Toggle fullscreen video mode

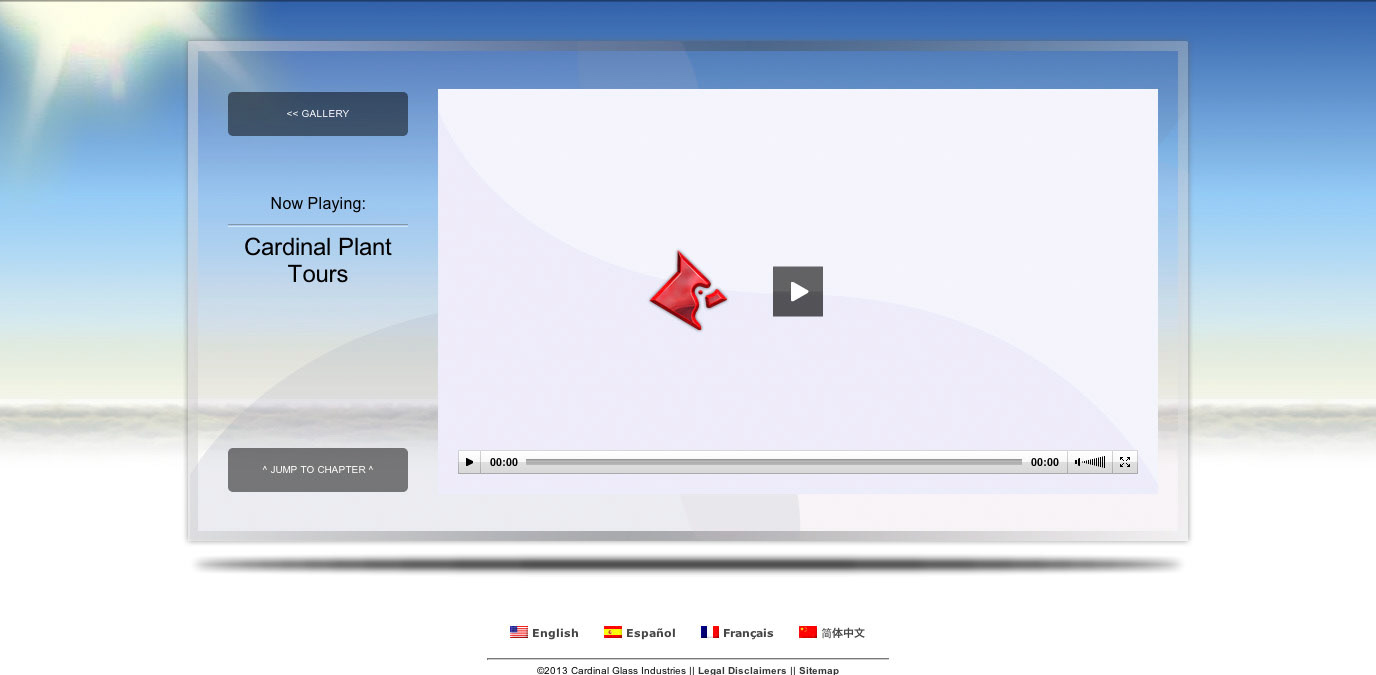pos(1125,462)
